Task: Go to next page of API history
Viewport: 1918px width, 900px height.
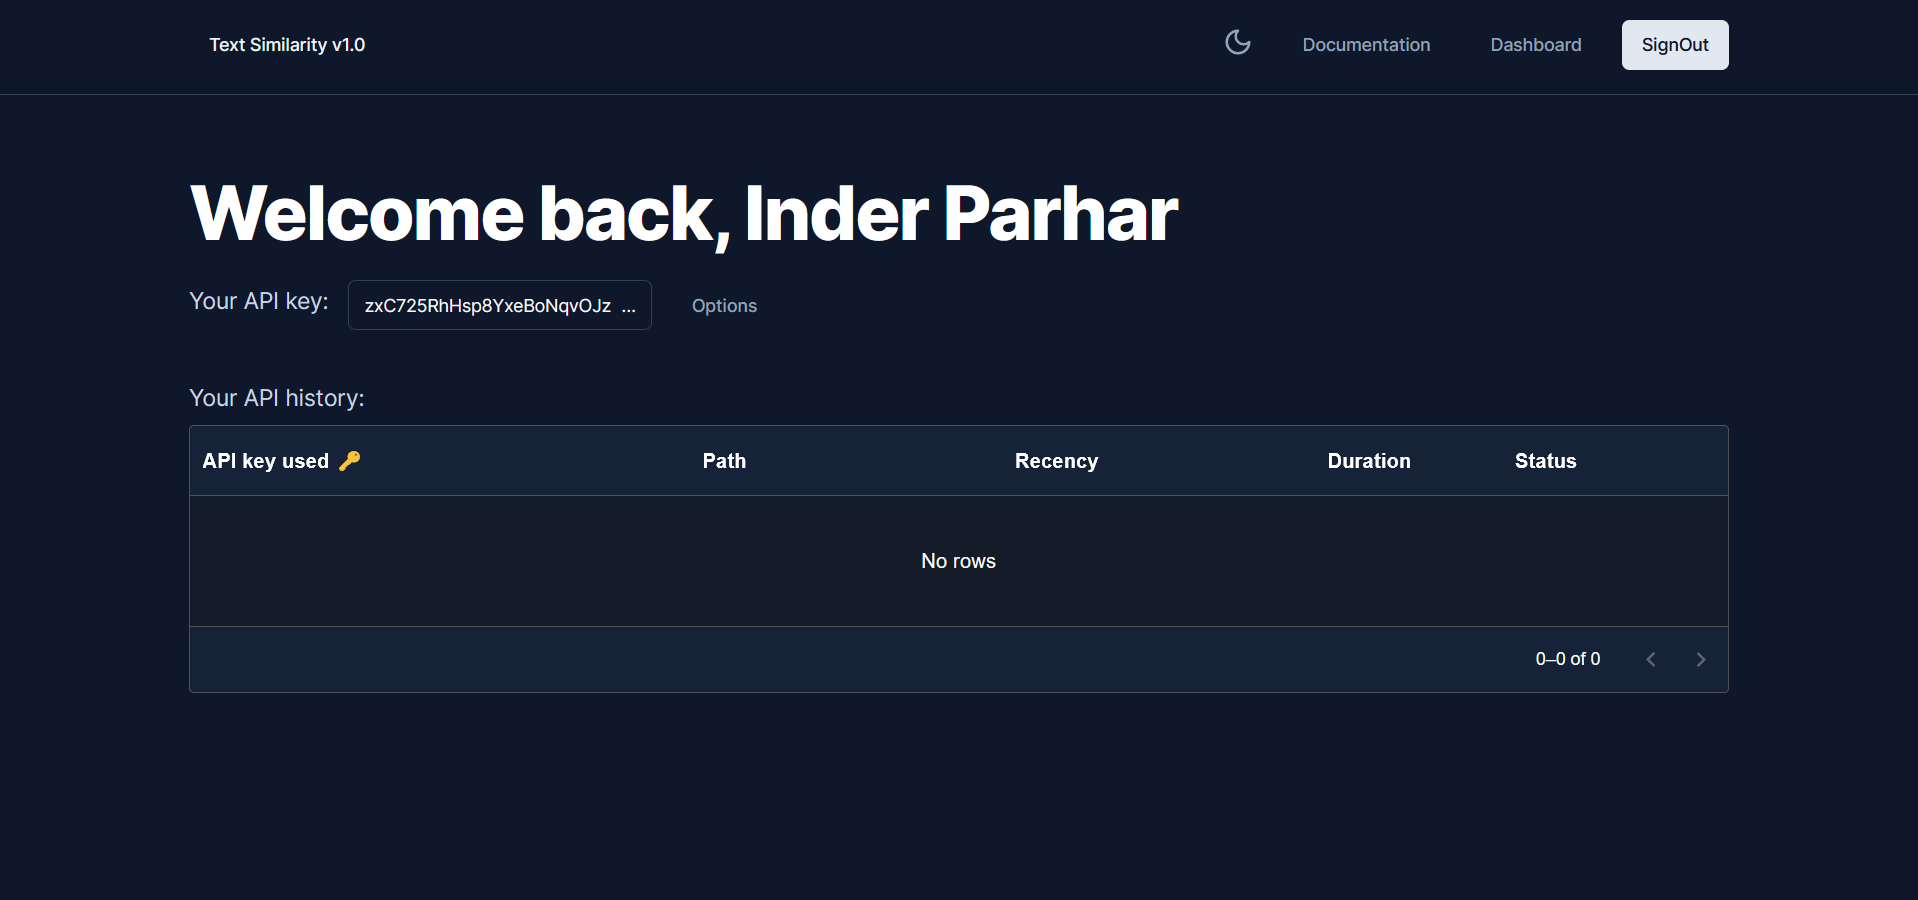Action: [1701, 659]
